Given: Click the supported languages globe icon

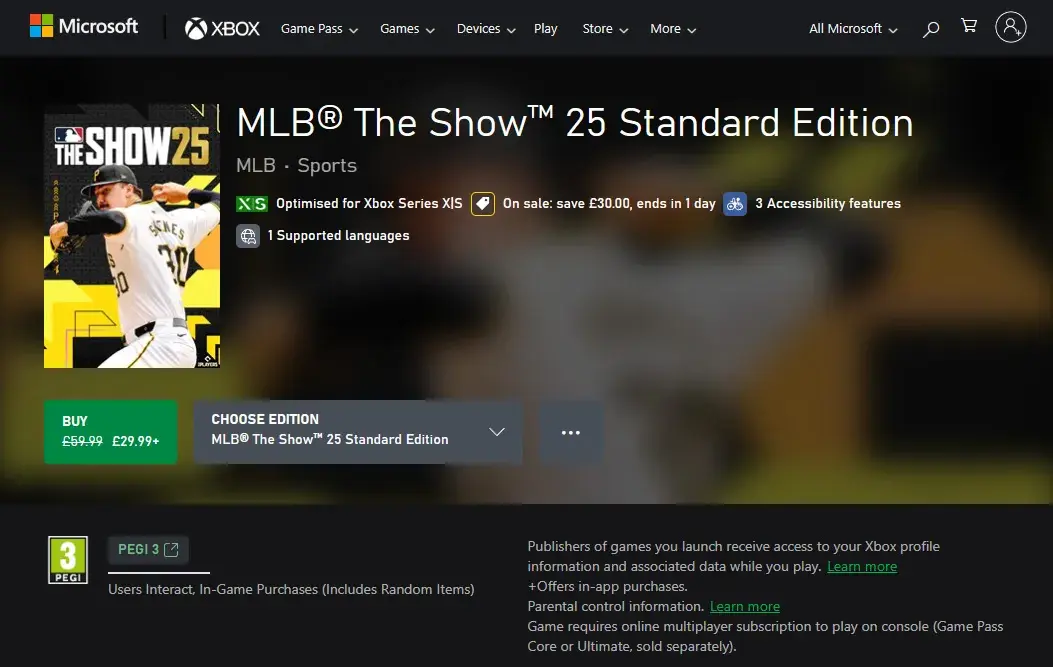Looking at the screenshot, I should [248, 236].
